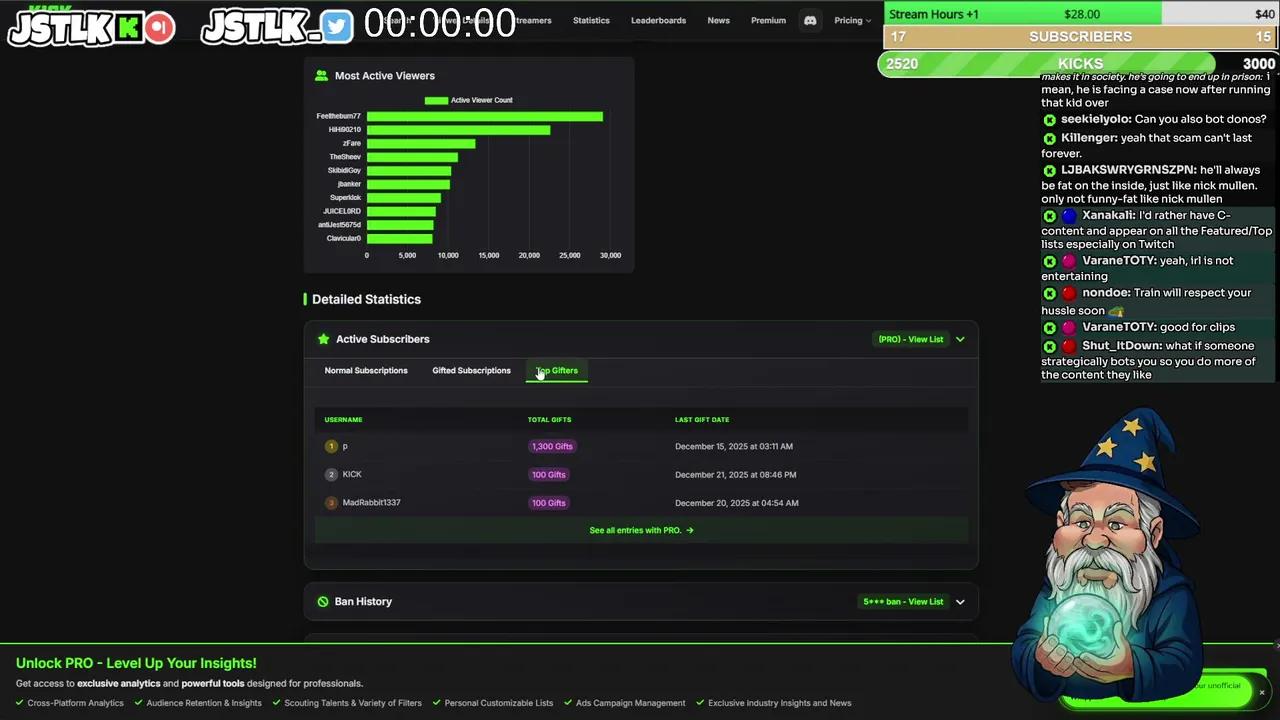This screenshot has width=1280, height=720.
Task: Click the username MadRabbit1337 in the table
Action: point(371,503)
